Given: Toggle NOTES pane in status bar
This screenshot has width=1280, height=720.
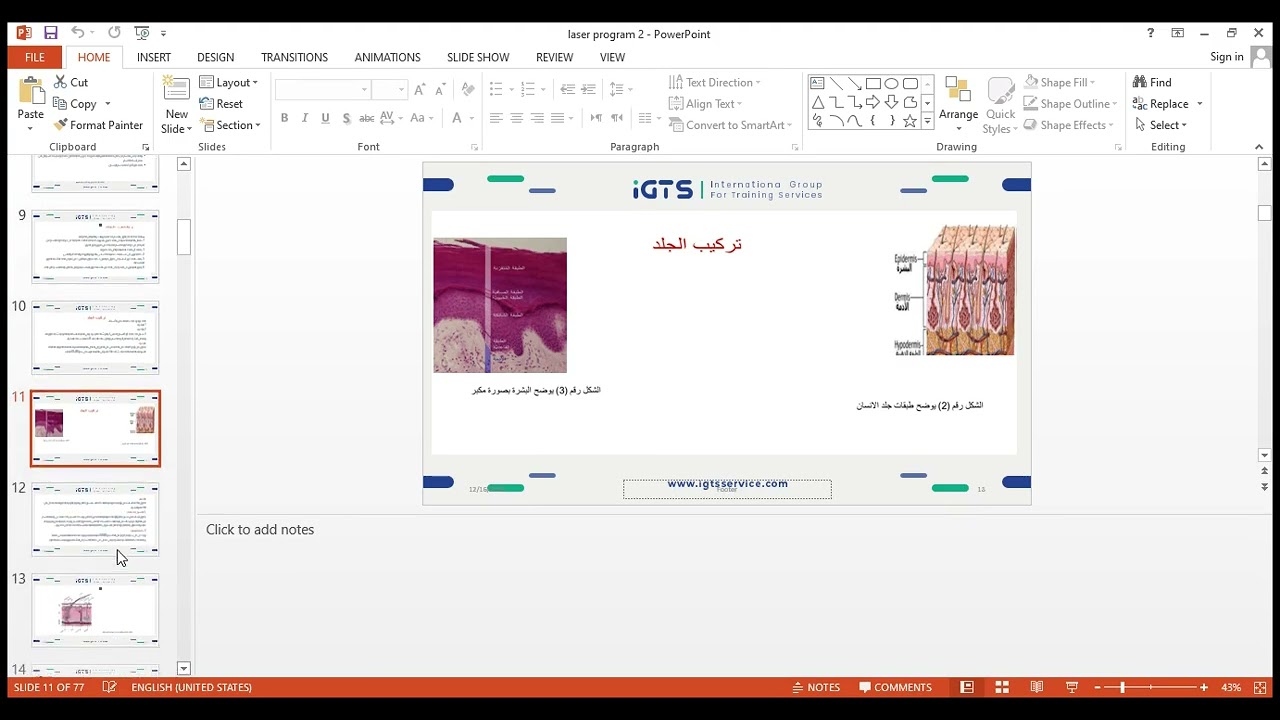Looking at the screenshot, I should click(x=816, y=687).
